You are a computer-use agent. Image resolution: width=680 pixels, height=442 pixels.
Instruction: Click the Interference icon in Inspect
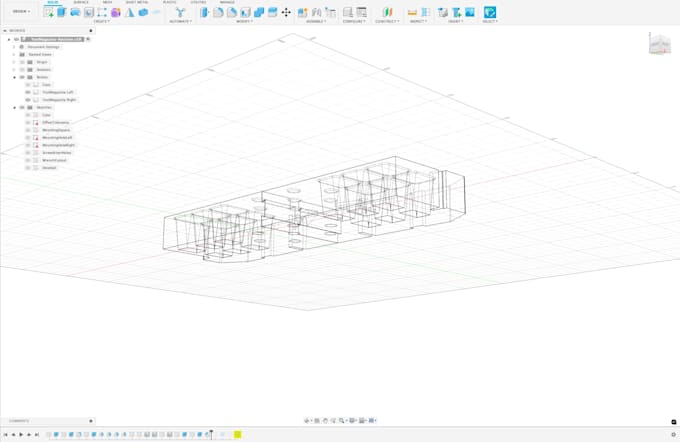[x=425, y=12]
